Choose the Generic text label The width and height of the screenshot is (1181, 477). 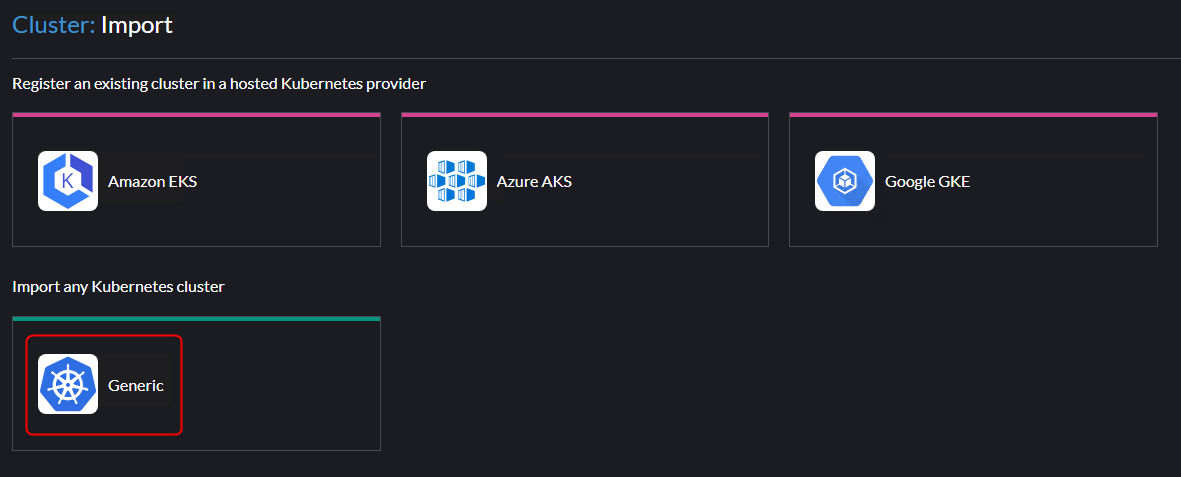pyautogui.click(x=136, y=385)
